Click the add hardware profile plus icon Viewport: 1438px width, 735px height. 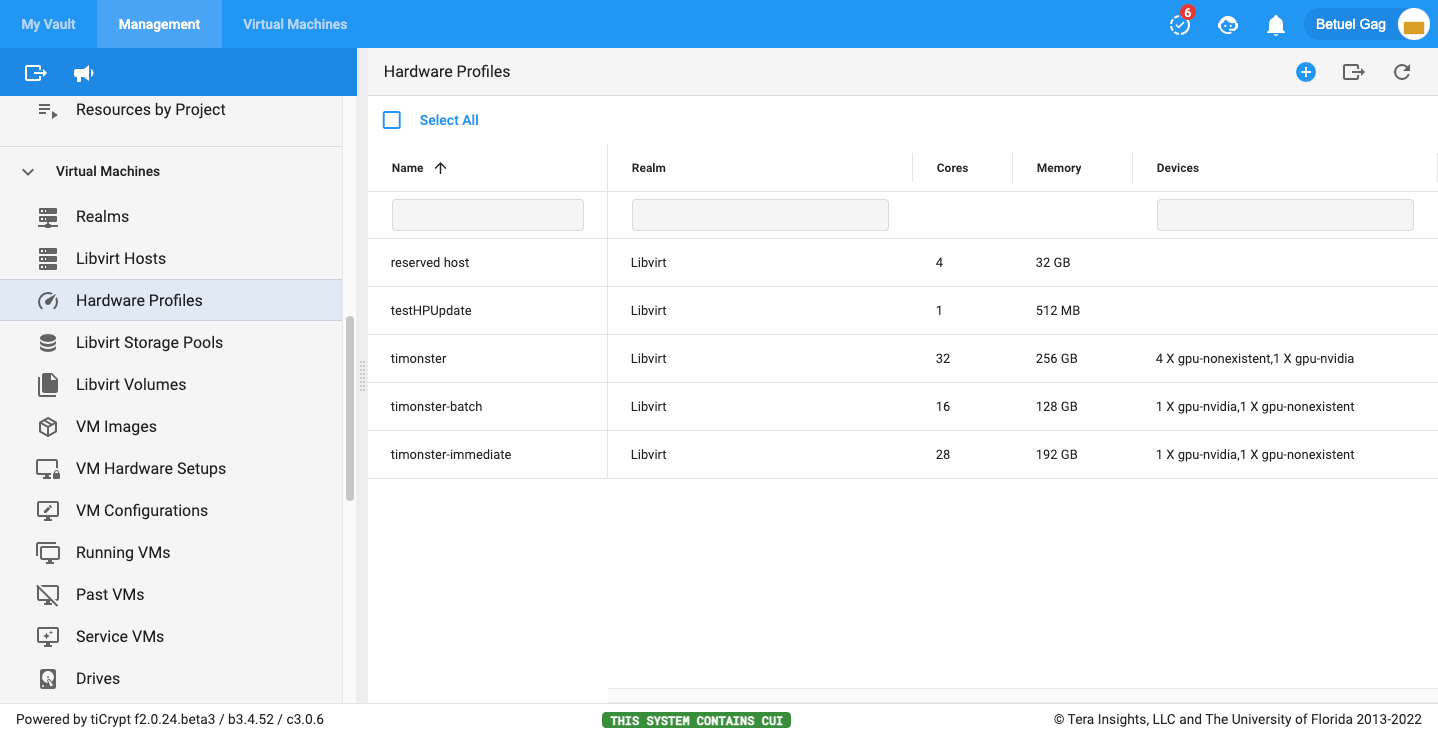click(x=1305, y=72)
